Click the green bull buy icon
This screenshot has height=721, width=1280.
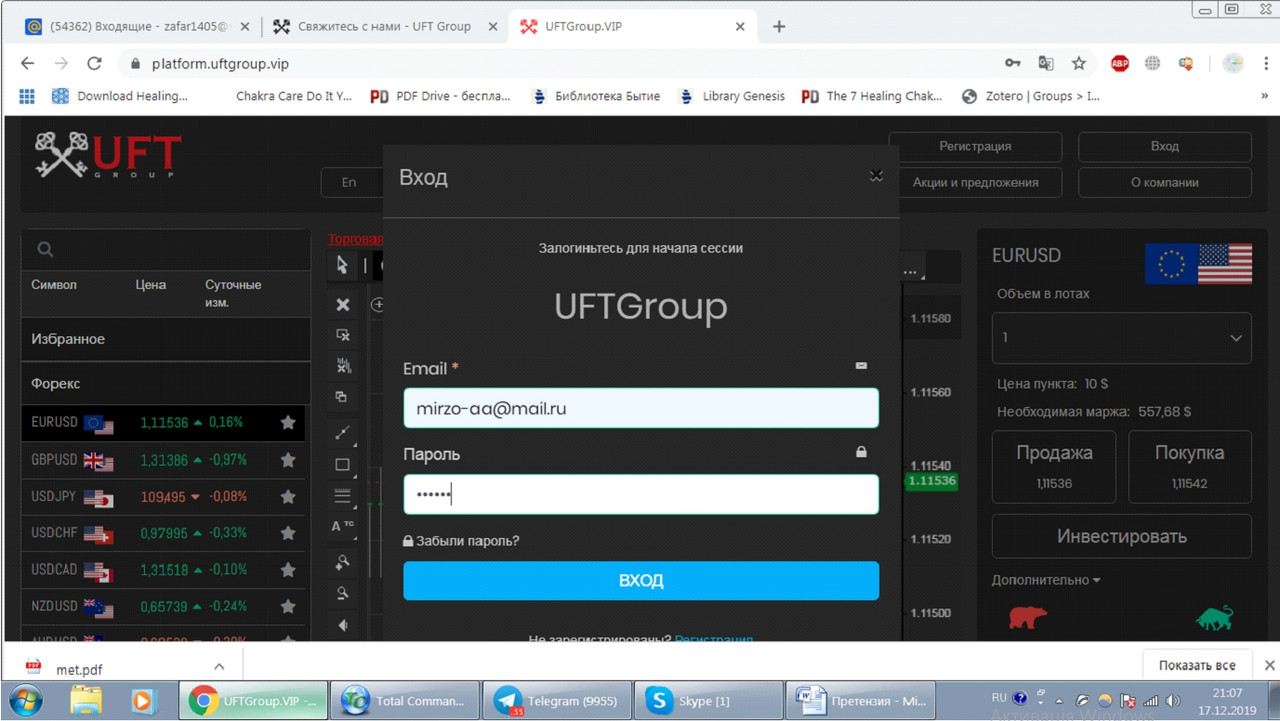pyautogui.click(x=1215, y=617)
